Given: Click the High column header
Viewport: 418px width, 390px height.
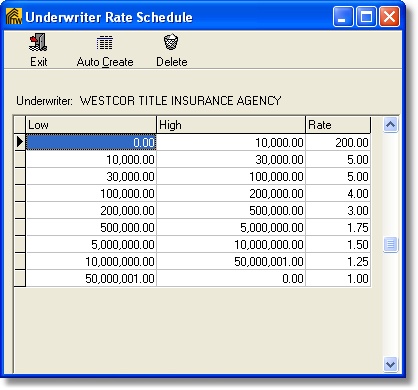Looking at the screenshot, I should (x=231, y=125).
